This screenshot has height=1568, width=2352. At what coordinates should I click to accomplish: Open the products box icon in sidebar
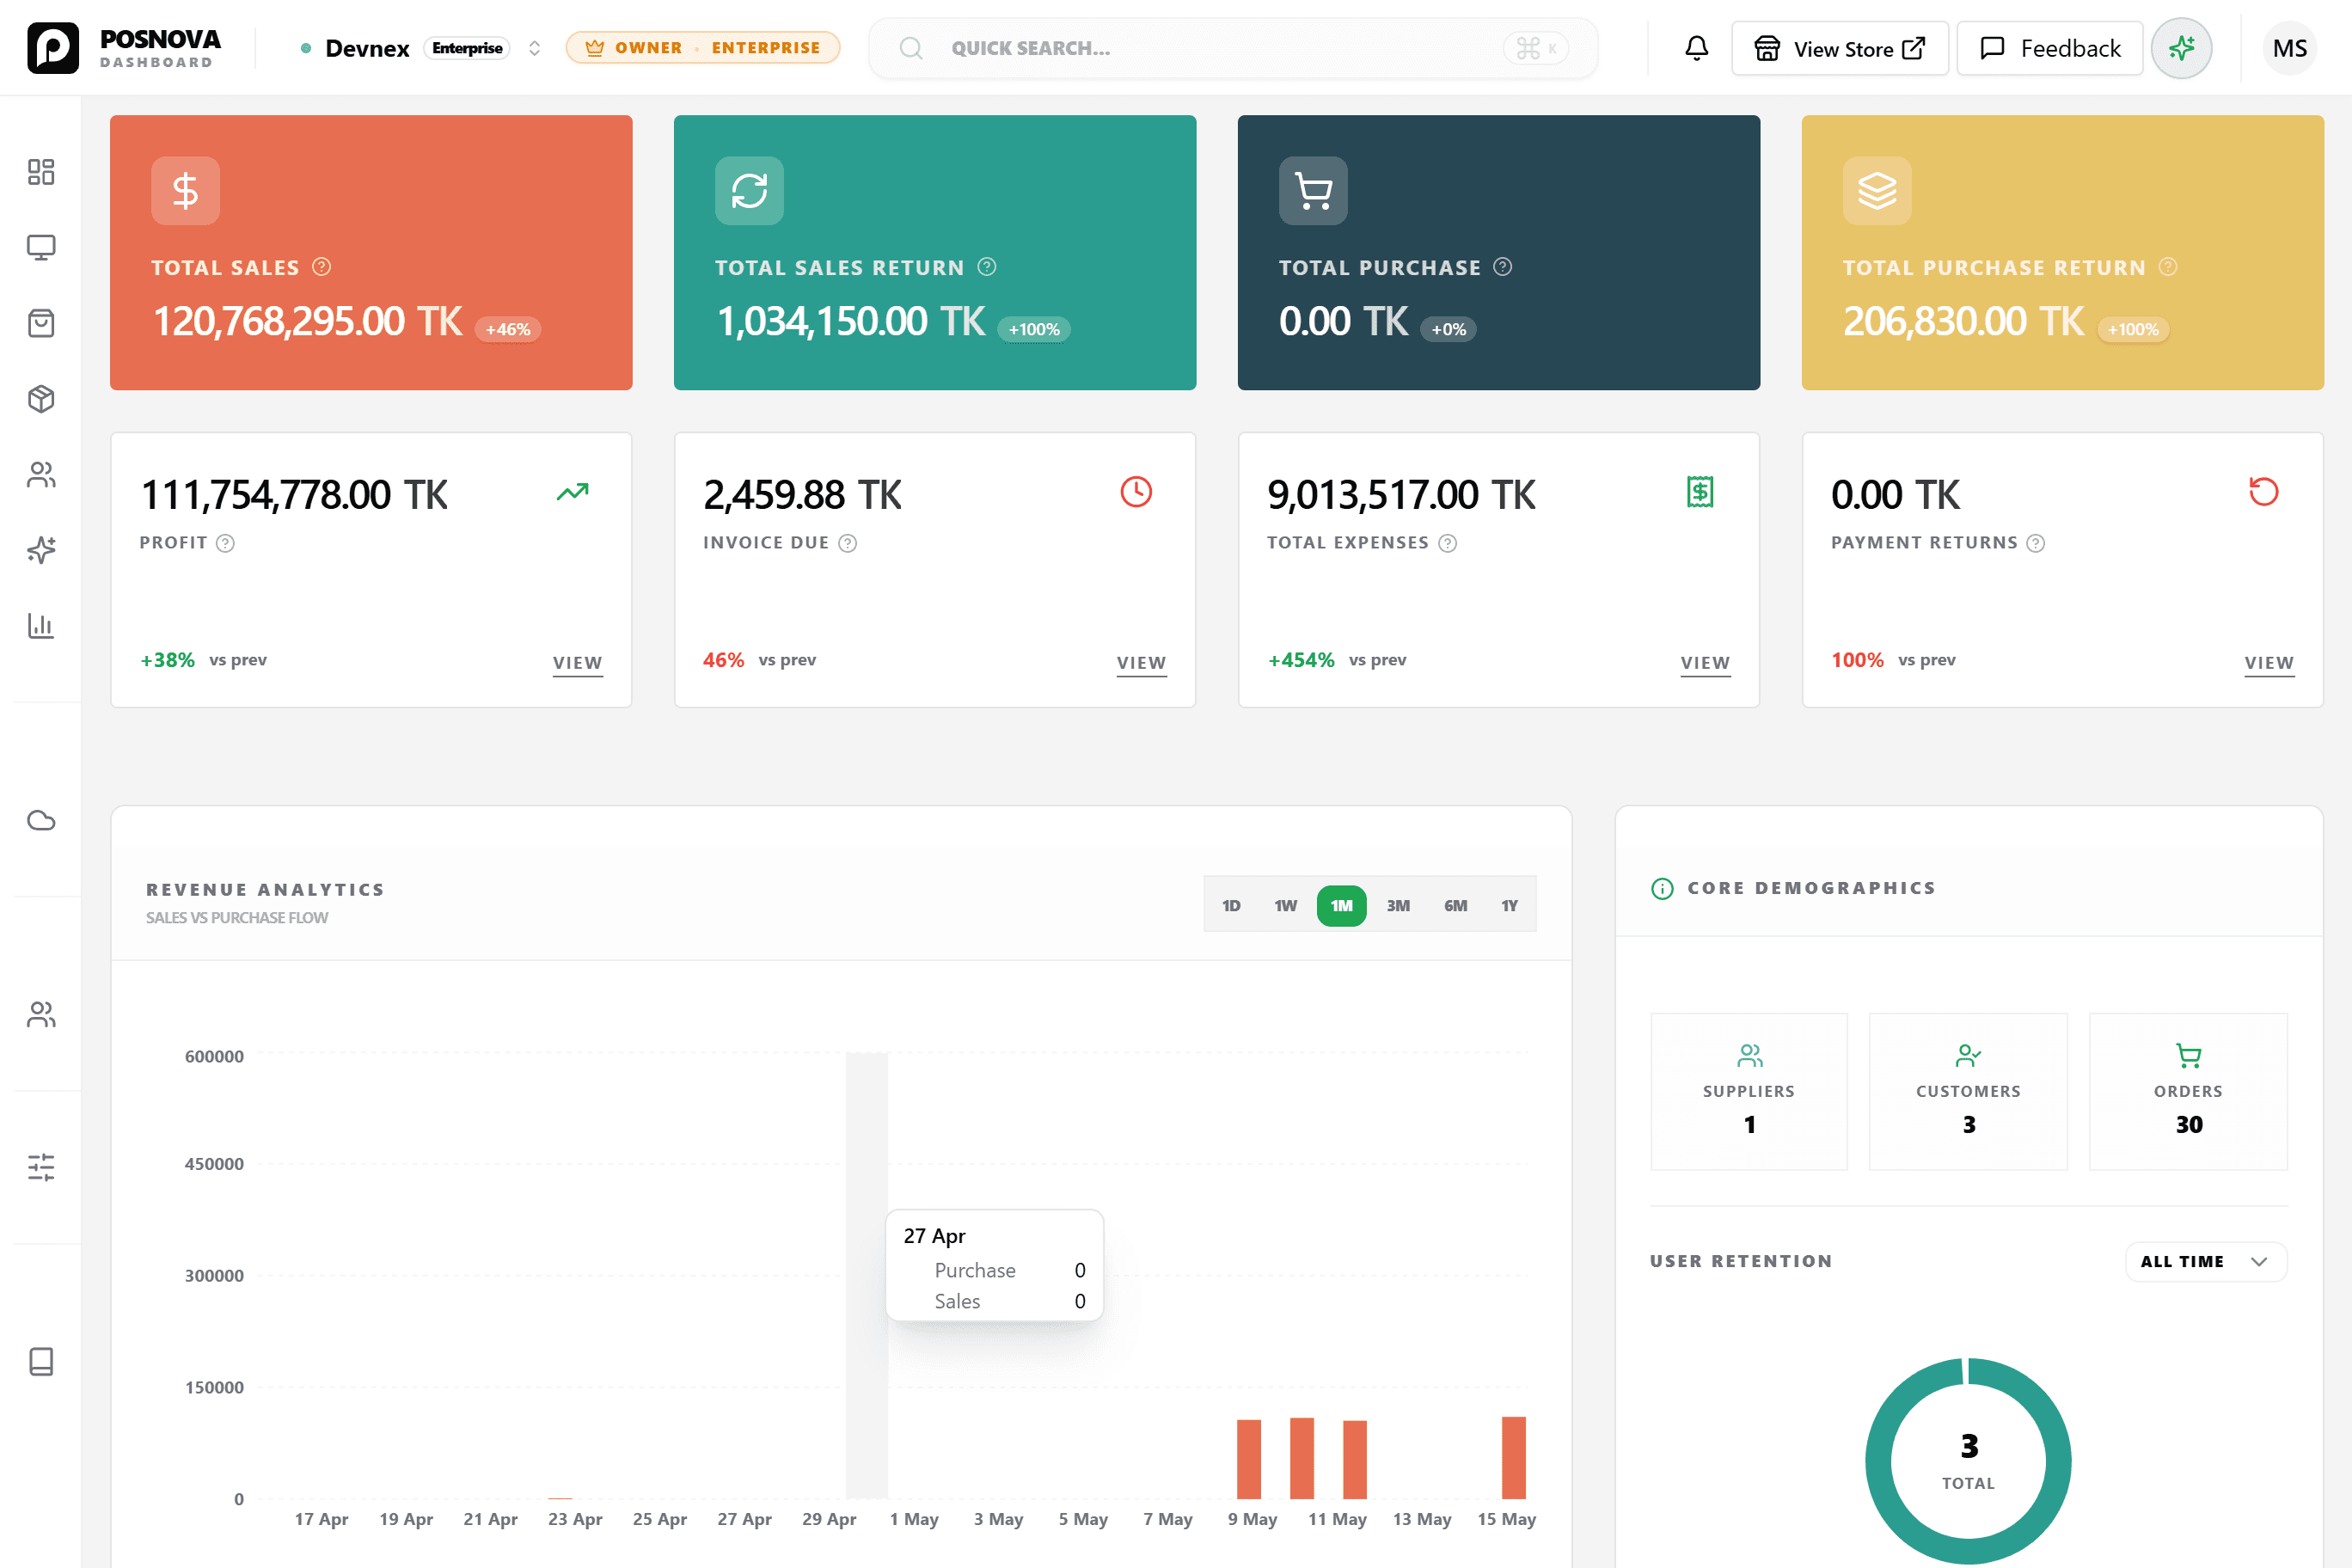click(41, 399)
